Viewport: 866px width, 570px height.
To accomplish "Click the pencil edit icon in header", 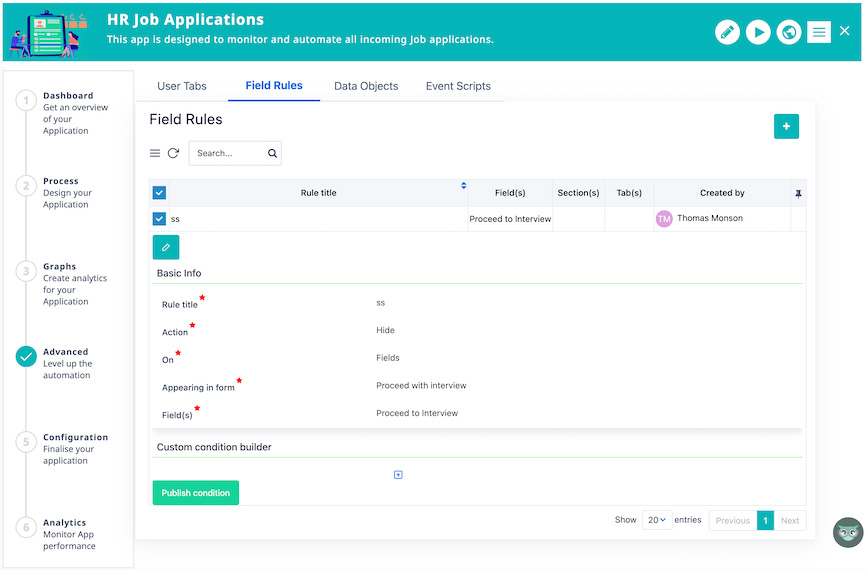I will [727, 32].
